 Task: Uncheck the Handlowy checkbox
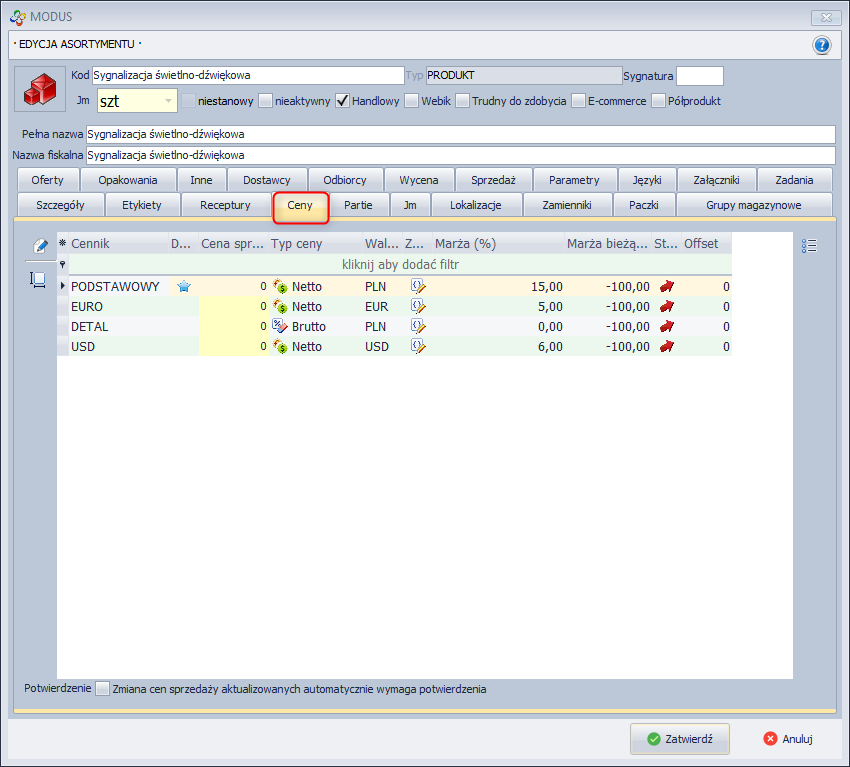click(x=342, y=100)
